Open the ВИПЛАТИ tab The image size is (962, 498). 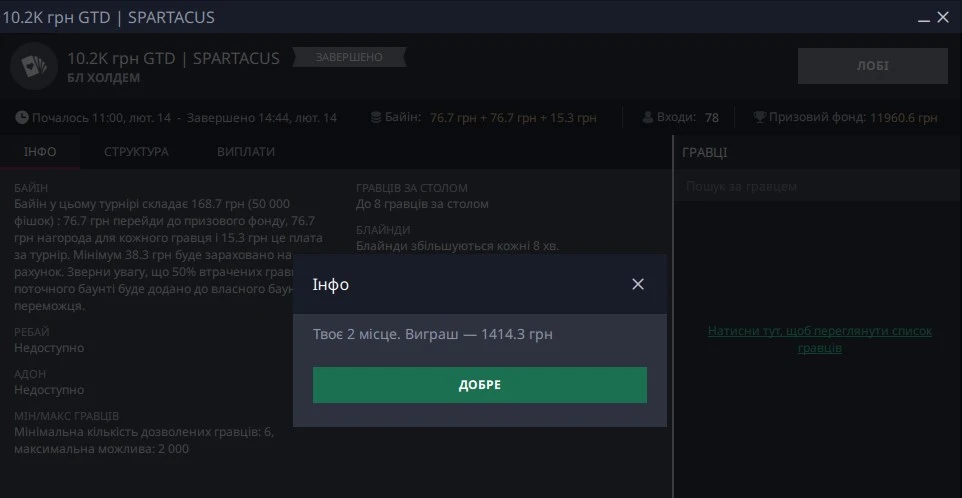point(246,152)
